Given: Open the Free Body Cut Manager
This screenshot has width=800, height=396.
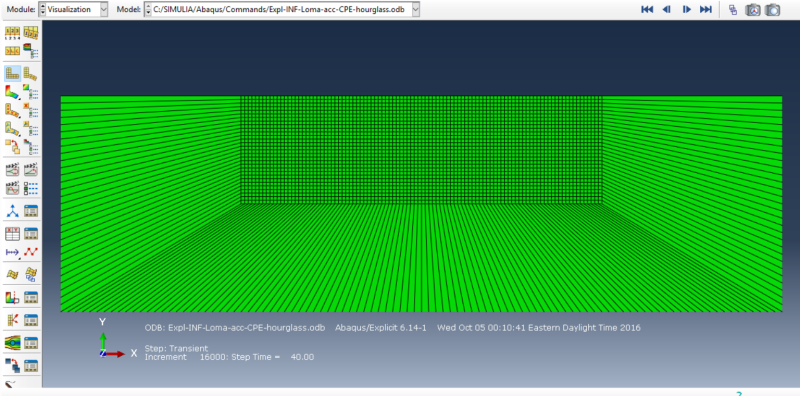Looking at the screenshot, I should pos(31,320).
